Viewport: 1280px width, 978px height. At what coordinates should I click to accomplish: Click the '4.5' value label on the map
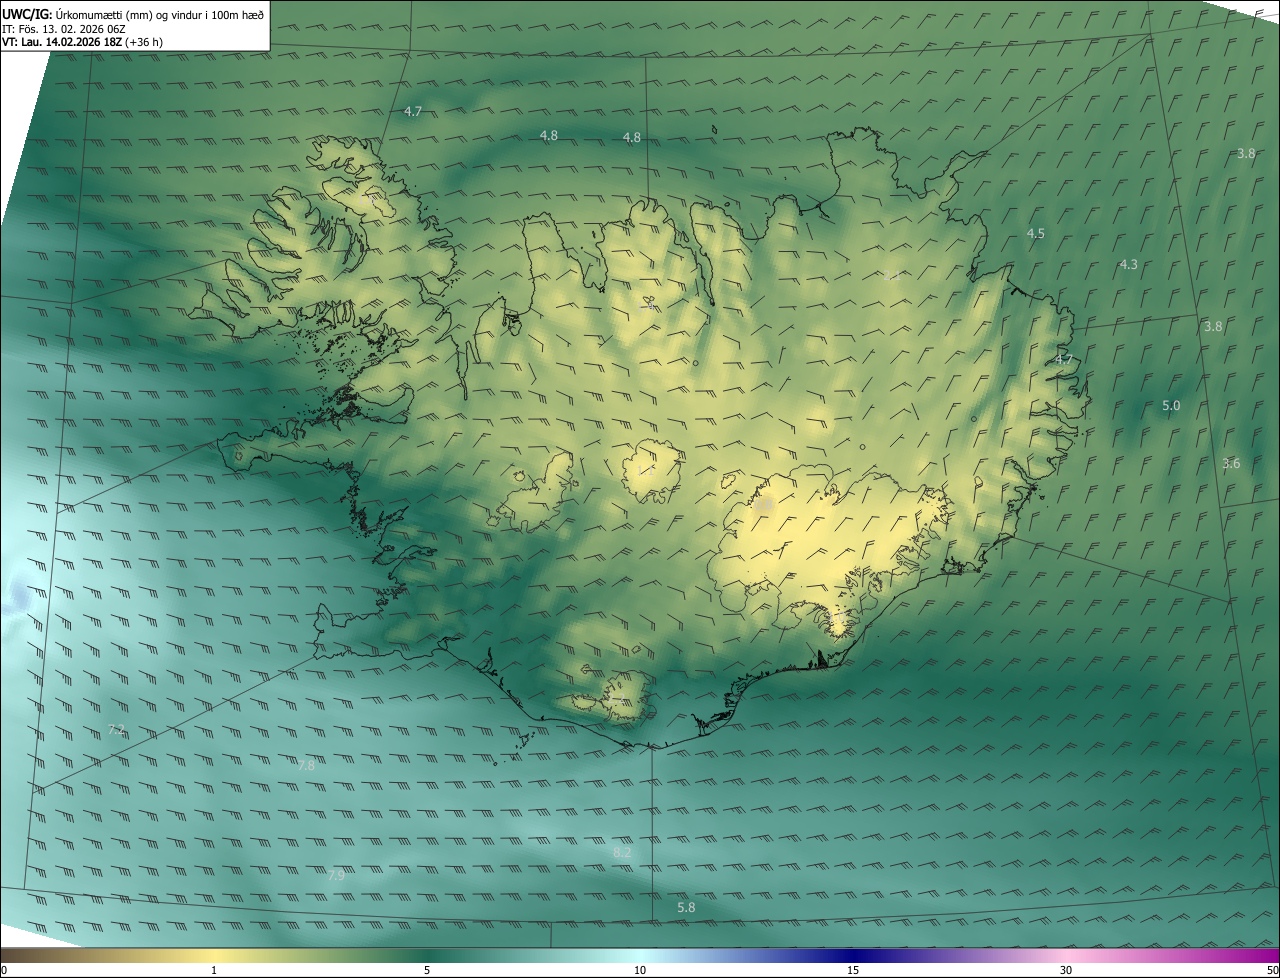1035,233
